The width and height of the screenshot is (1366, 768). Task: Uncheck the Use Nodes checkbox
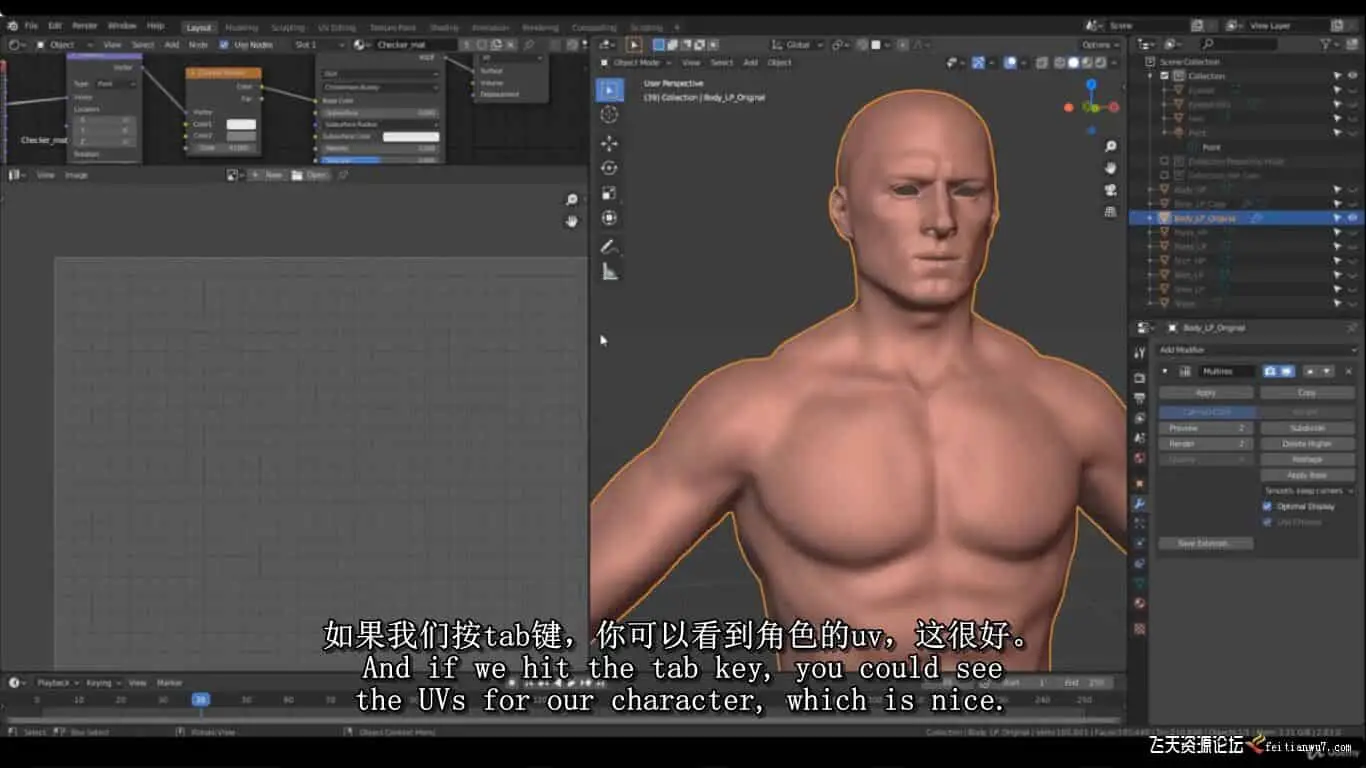pyautogui.click(x=224, y=45)
